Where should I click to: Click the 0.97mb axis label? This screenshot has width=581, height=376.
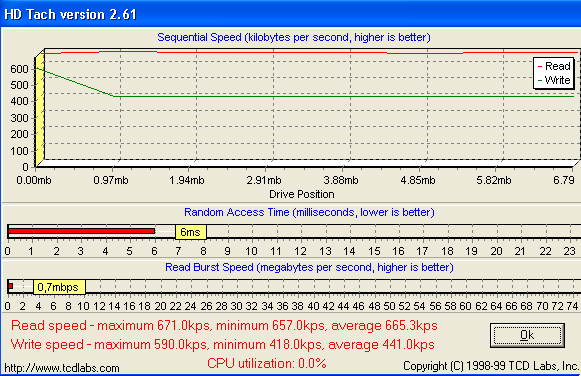click(110, 180)
